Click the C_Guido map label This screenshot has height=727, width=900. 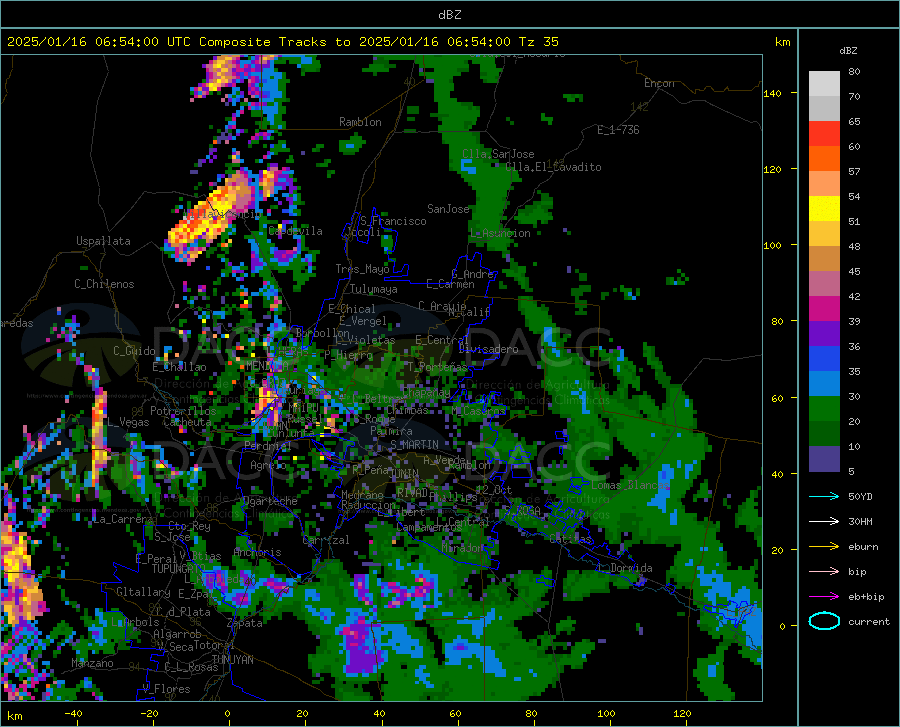pyautogui.click(x=134, y=351)
